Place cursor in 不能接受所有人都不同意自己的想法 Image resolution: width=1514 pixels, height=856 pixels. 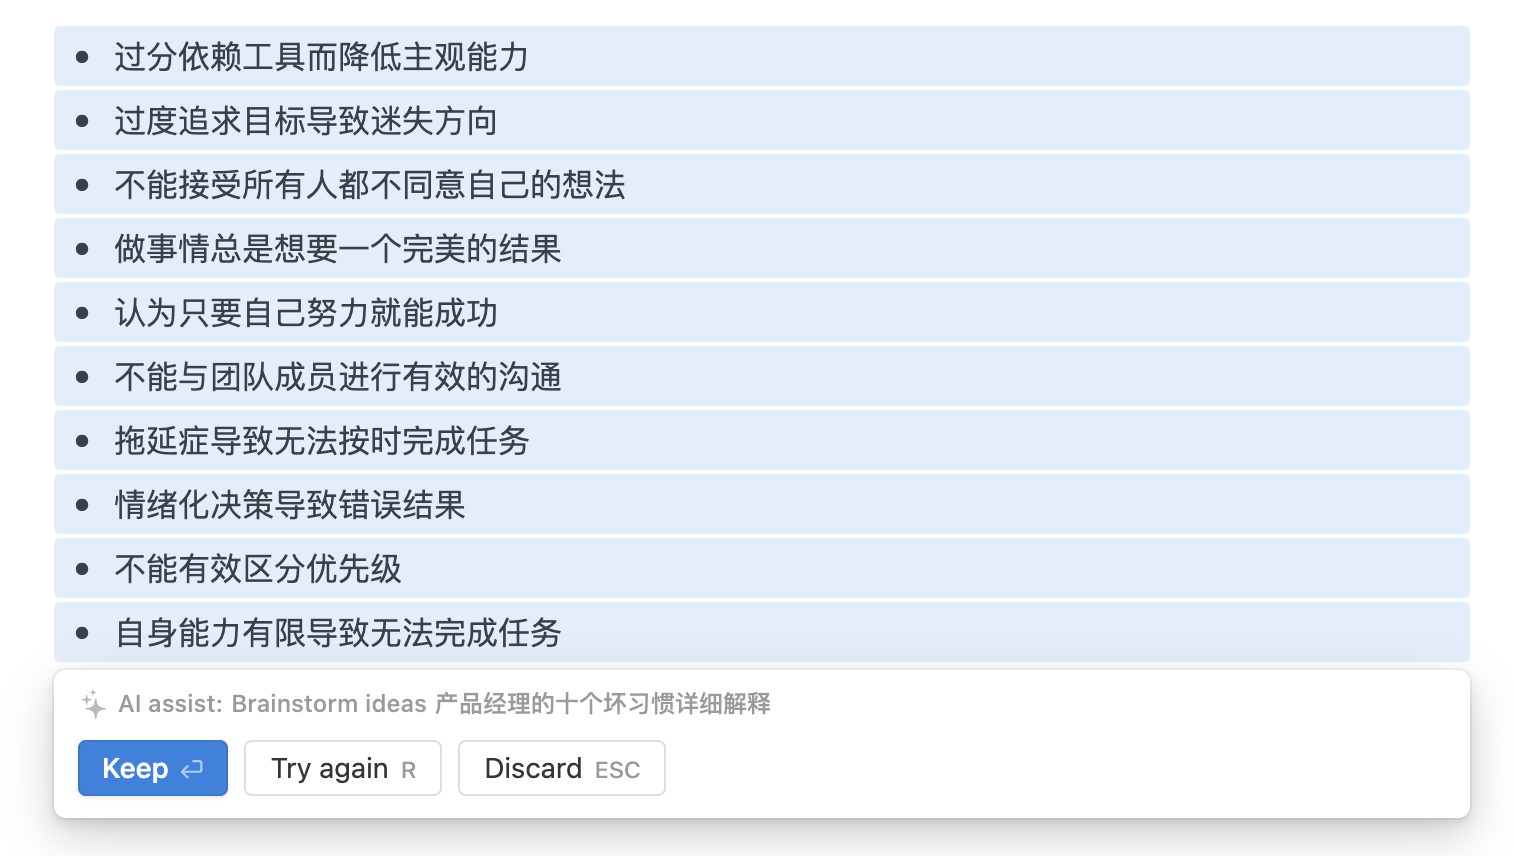369,185
